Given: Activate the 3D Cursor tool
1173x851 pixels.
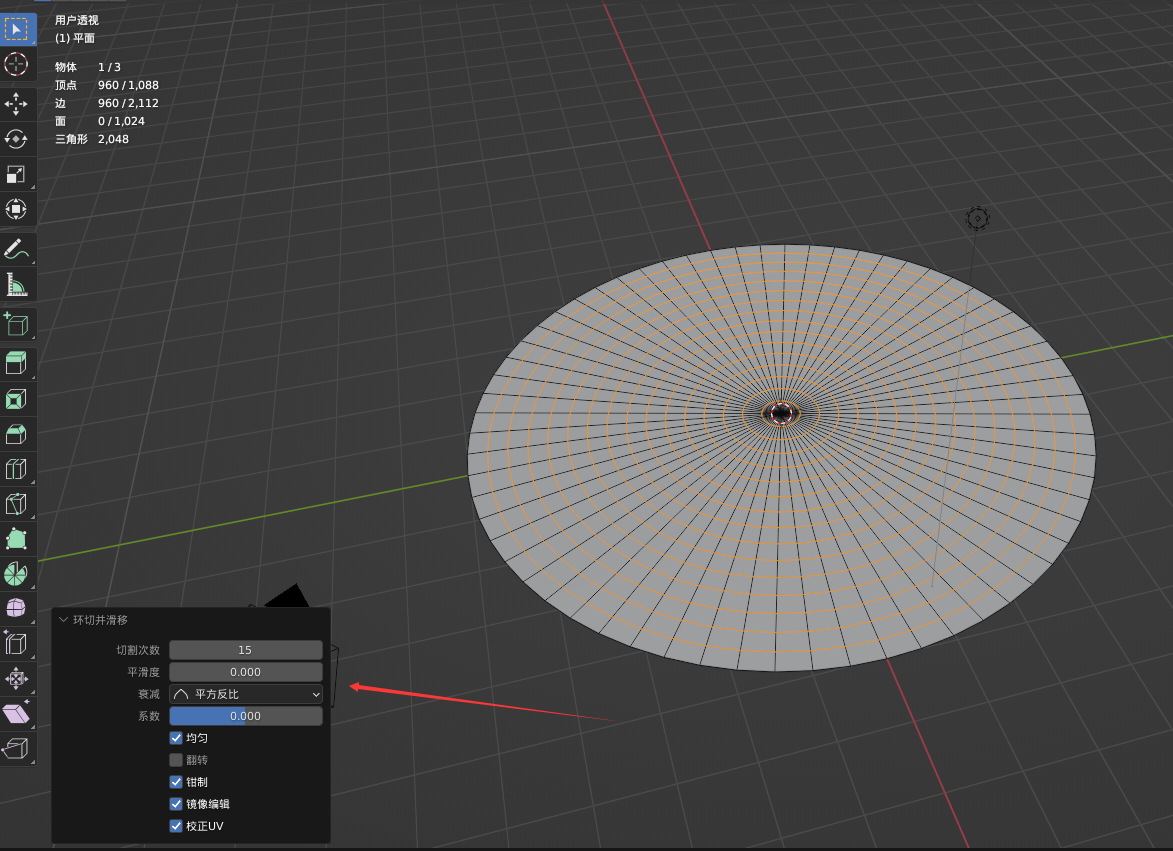Looking at the screenshot, I should tap(16, 64).
